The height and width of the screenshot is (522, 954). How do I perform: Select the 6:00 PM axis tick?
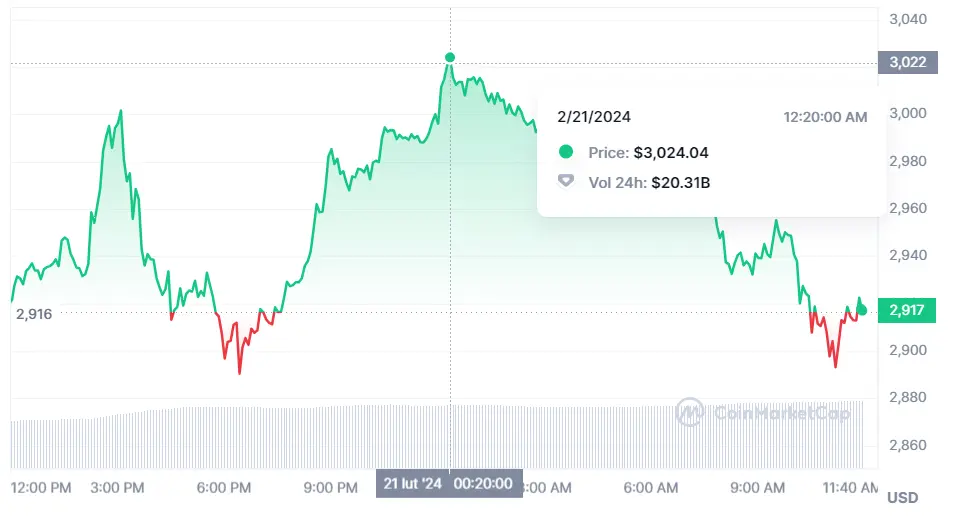pyautogui.click(x=224, y=487)
